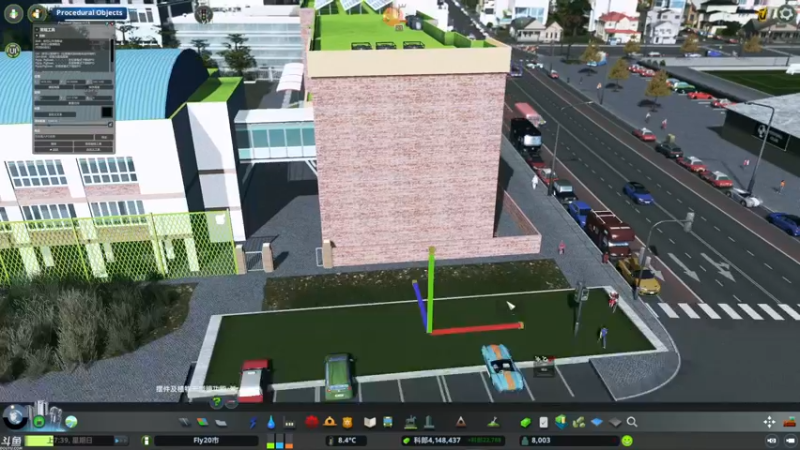Click the text input field near panel bottom
The width and height of the screenshot is (800, 450).
pos(64,137)
